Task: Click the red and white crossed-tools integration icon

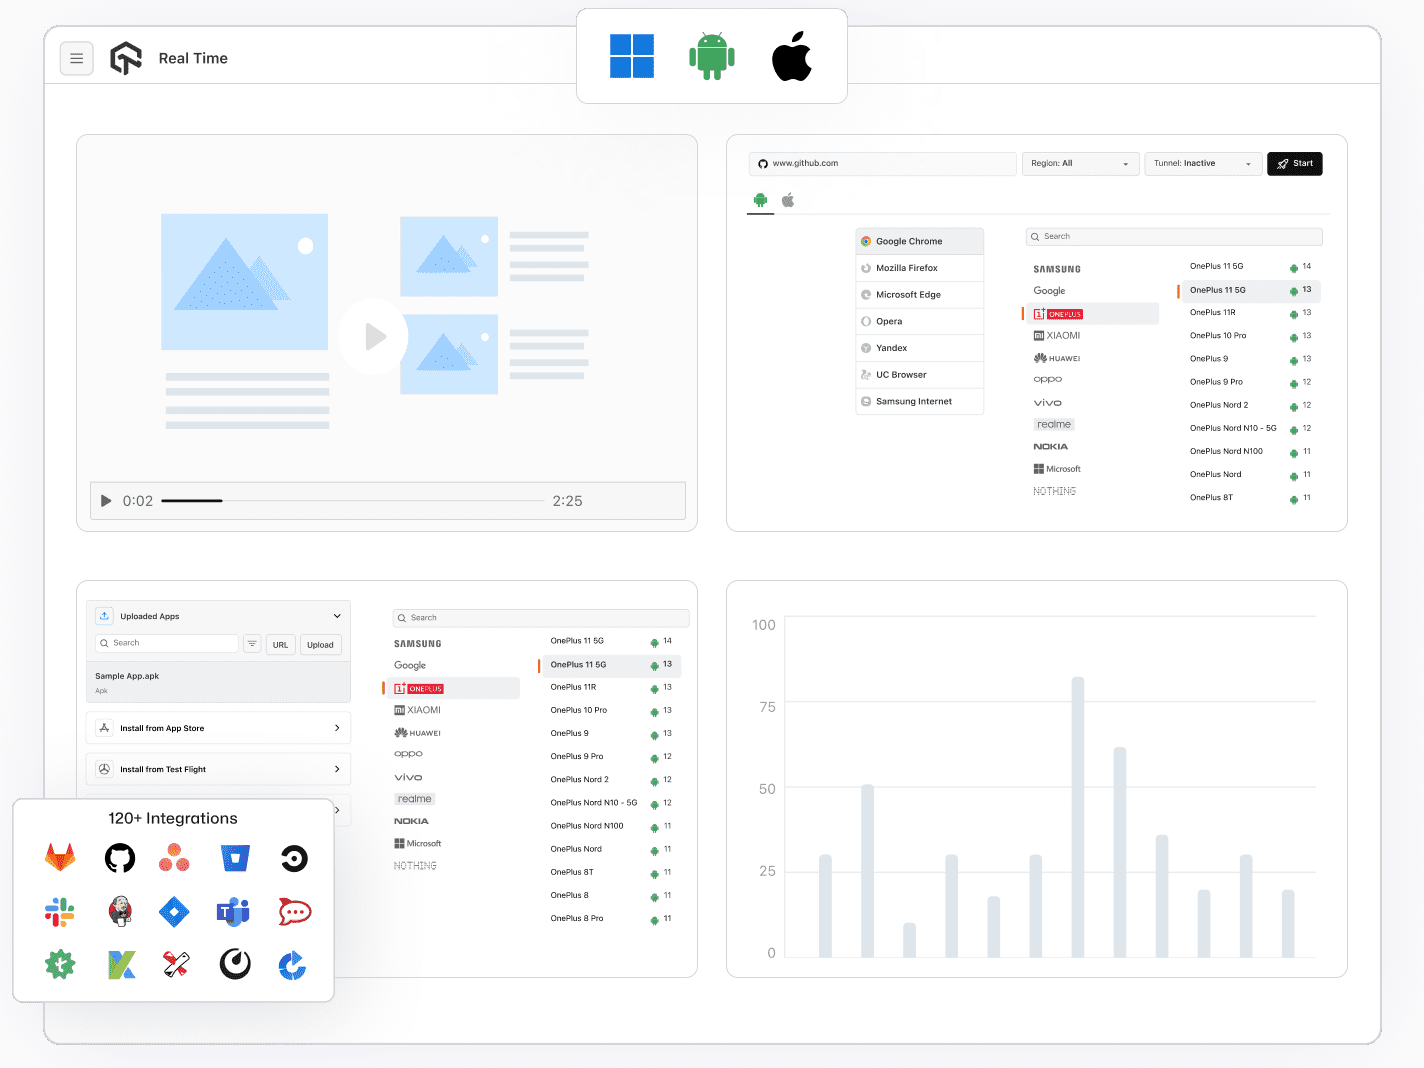Action: coord(176,964)
